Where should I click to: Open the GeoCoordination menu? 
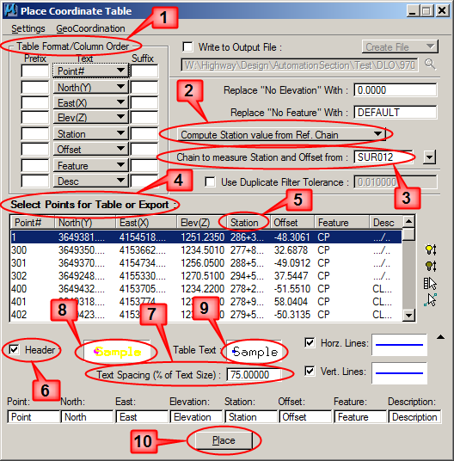91,29
